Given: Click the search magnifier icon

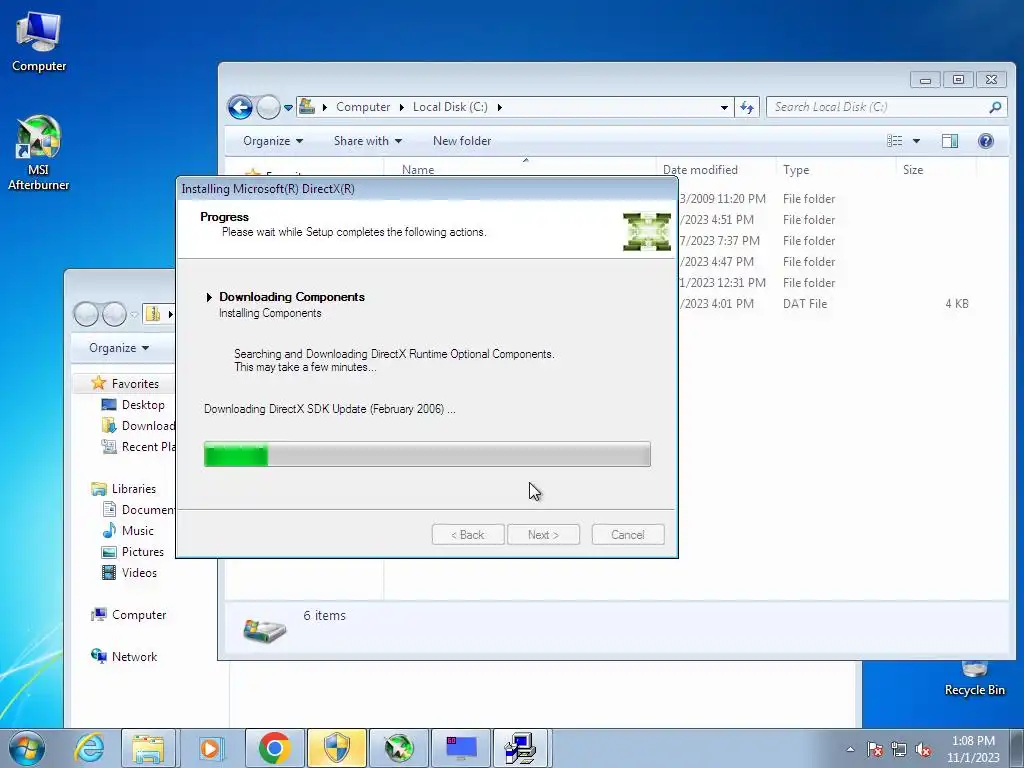Looking at the screenshot, I should click(995, 107).
